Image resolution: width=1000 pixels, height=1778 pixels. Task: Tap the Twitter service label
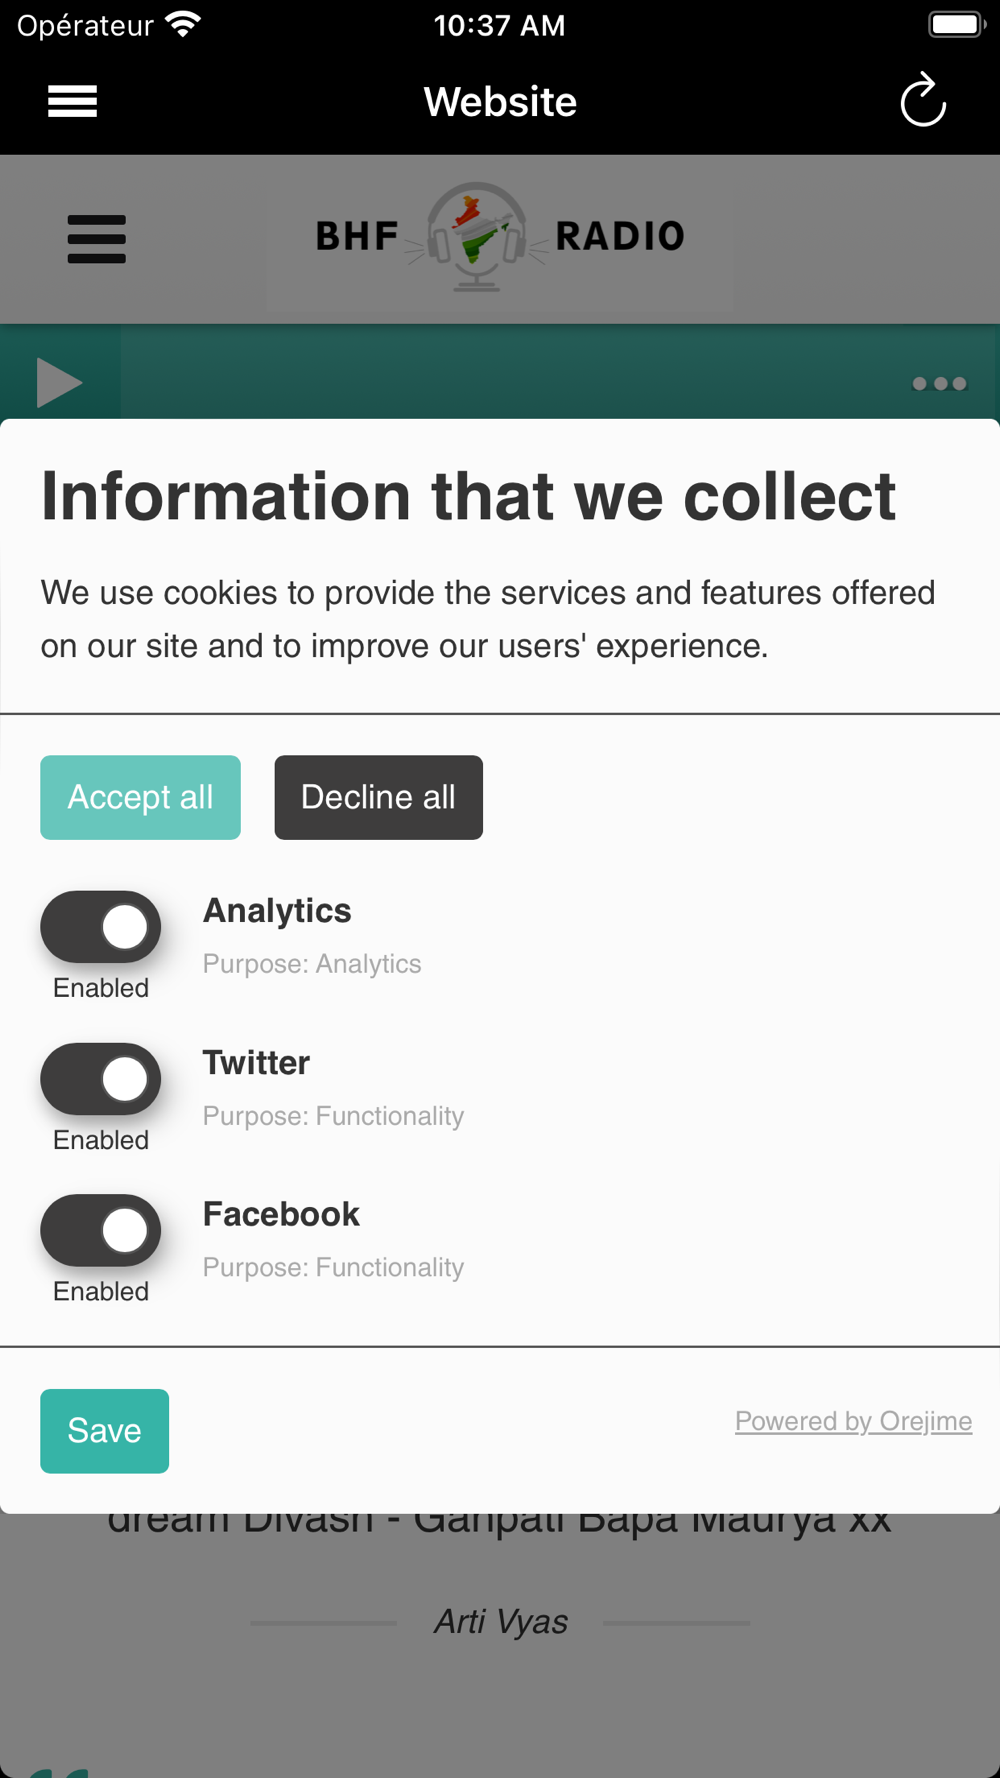(x=256, y=1063)
